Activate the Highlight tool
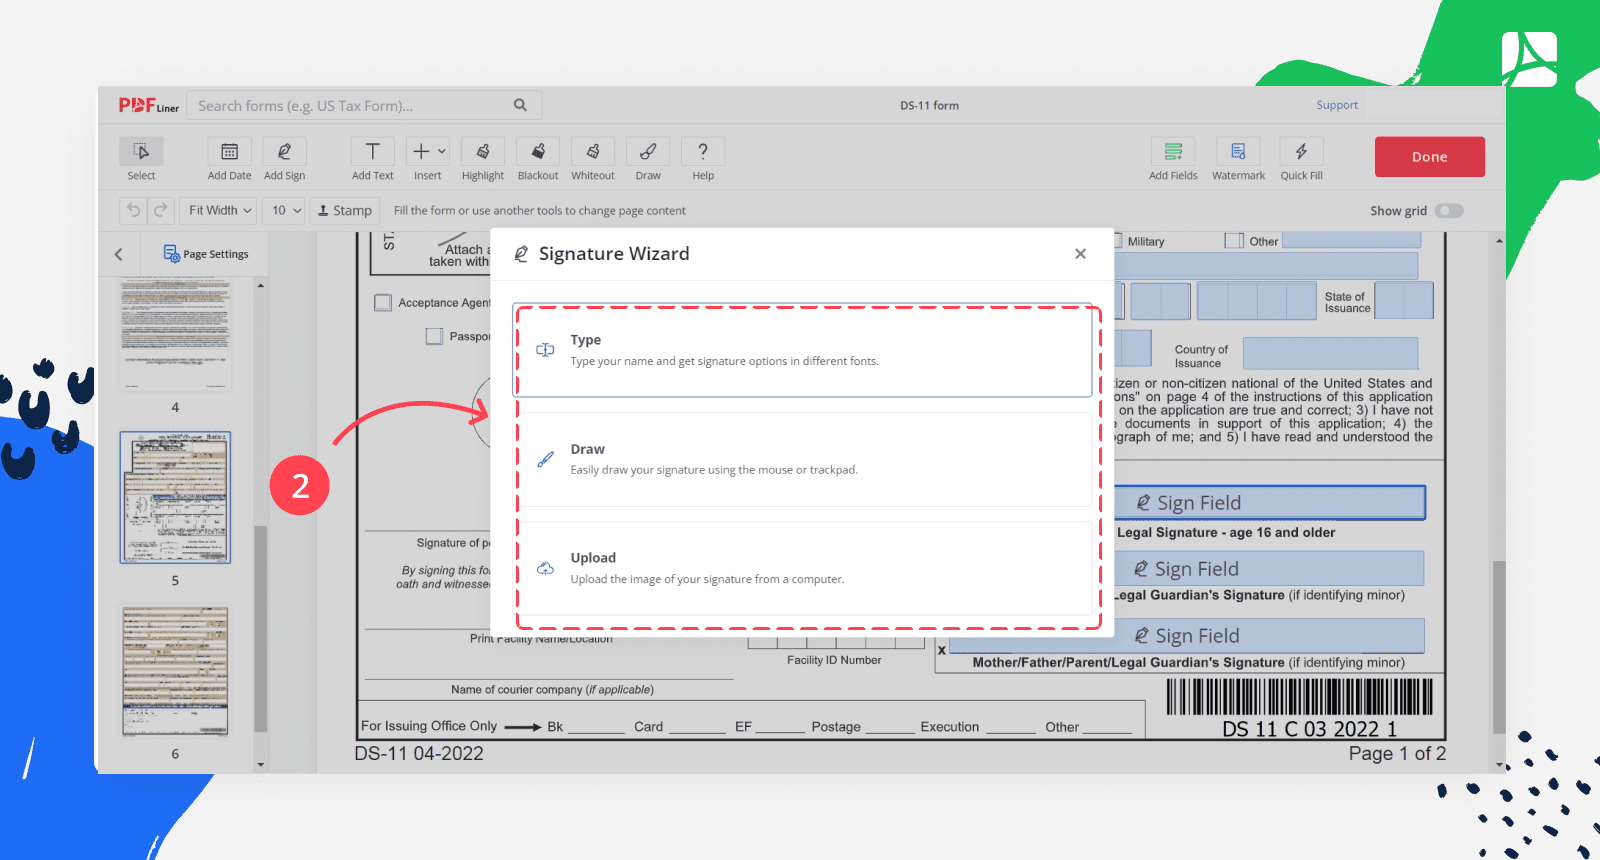Viewport: 1600px width, 860px height. (x=483, y=152)
